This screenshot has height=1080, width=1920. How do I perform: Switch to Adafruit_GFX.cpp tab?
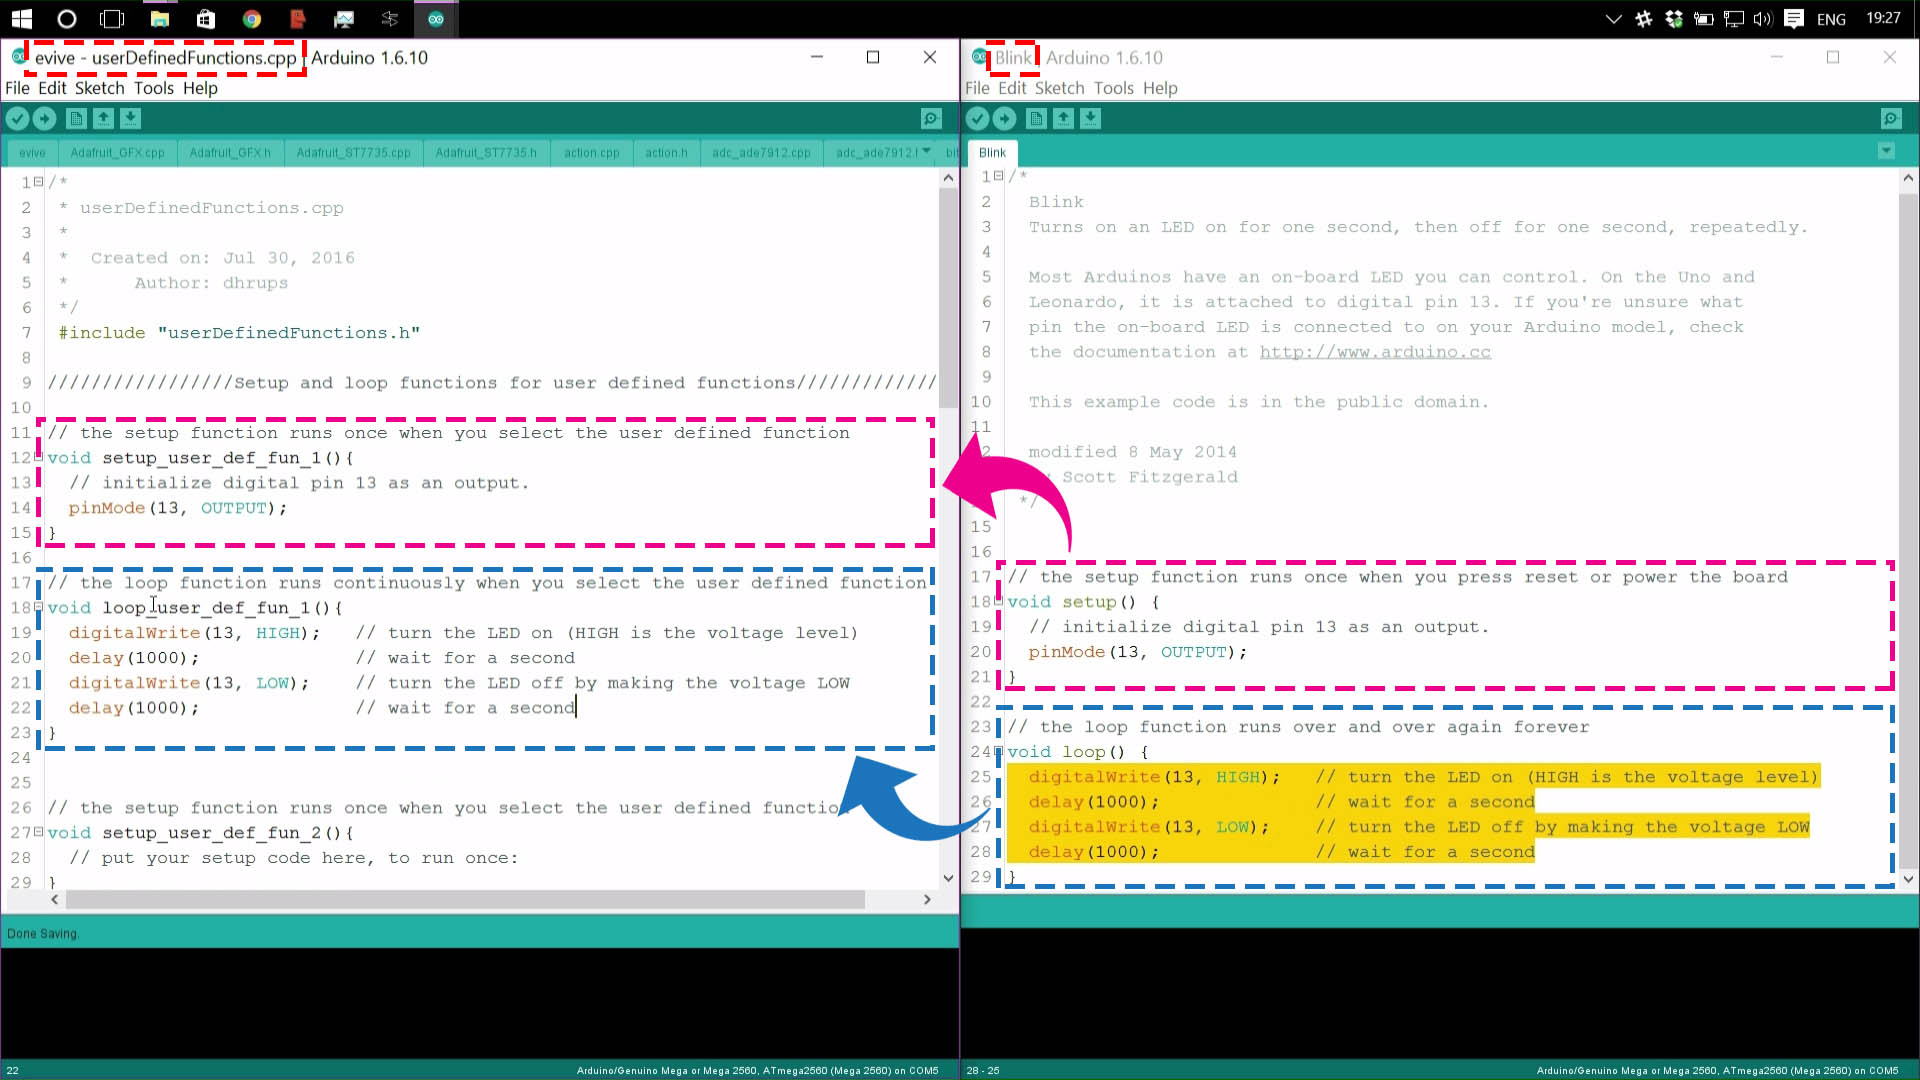[x=117, y=153]
